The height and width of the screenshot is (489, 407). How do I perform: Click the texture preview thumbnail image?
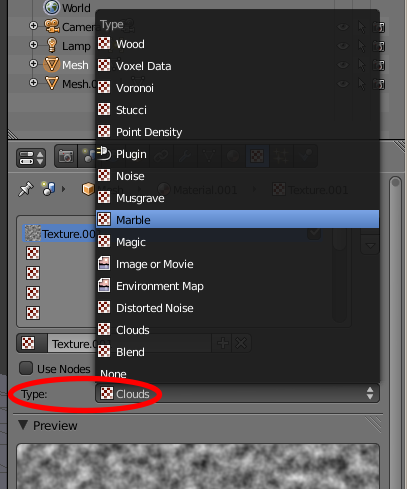coord(198,466)
